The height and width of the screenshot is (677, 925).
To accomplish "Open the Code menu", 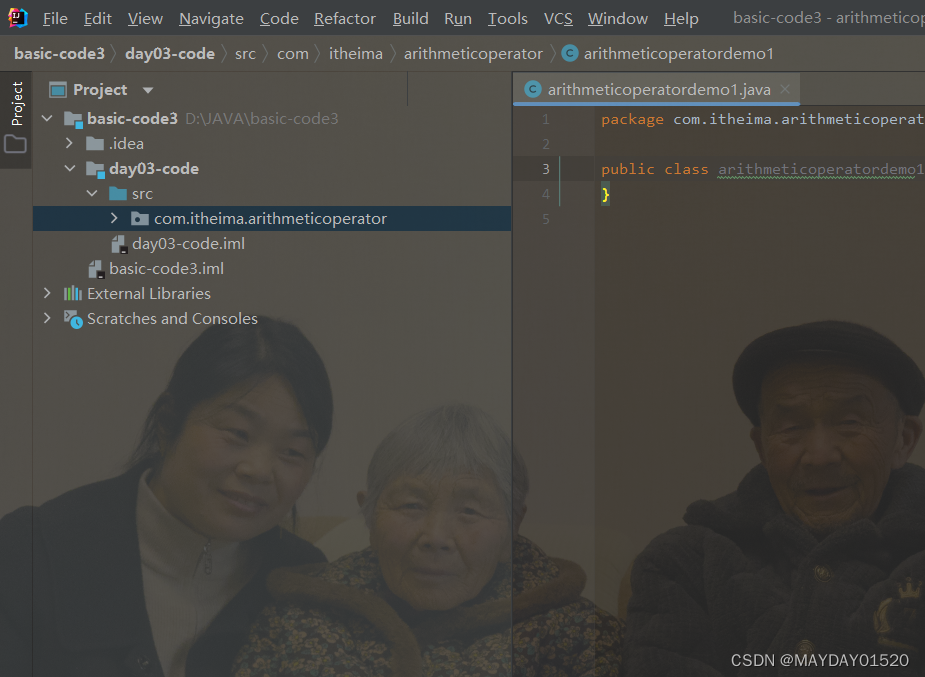I will click(x=279, y=19).
